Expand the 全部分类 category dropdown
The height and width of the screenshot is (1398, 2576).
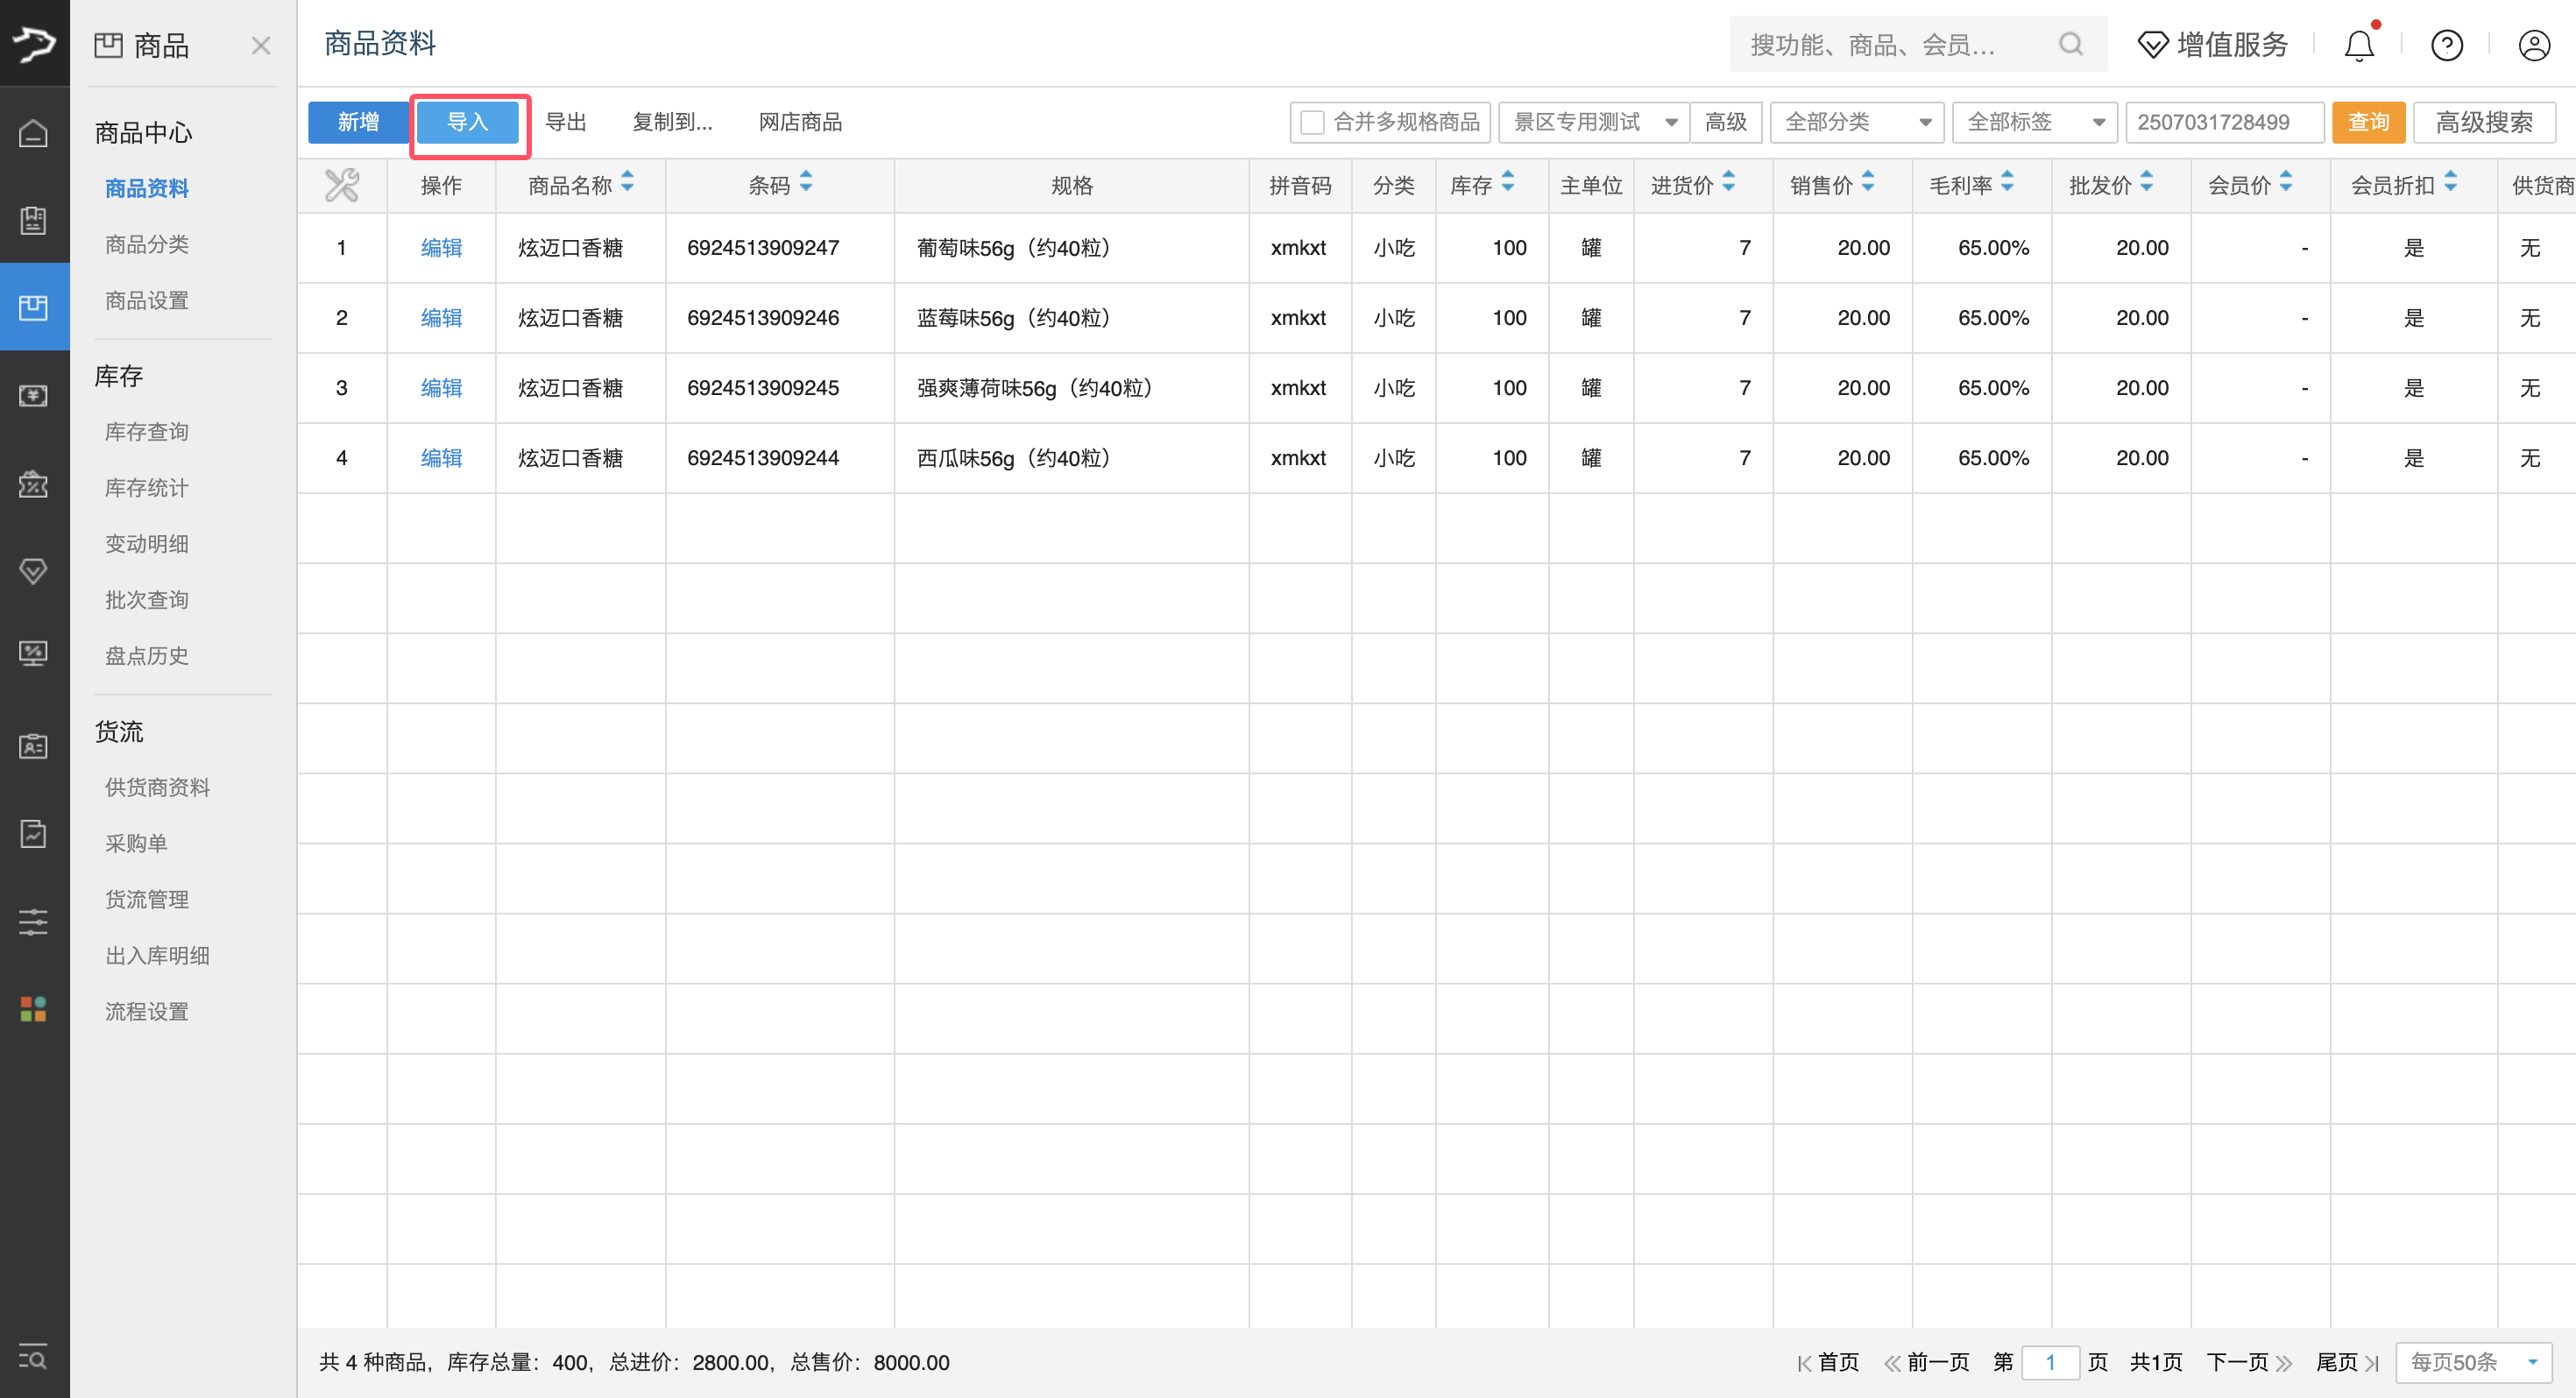coord(1857,122)
